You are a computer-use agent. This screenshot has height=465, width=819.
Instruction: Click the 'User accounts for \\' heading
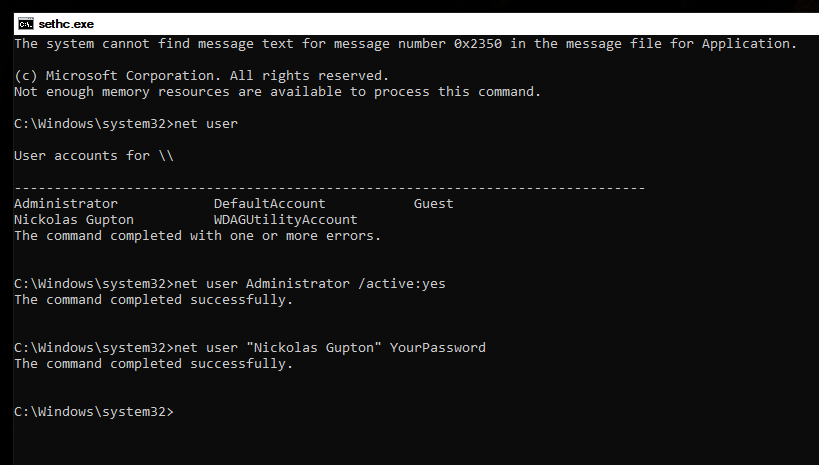coord(93,156)
